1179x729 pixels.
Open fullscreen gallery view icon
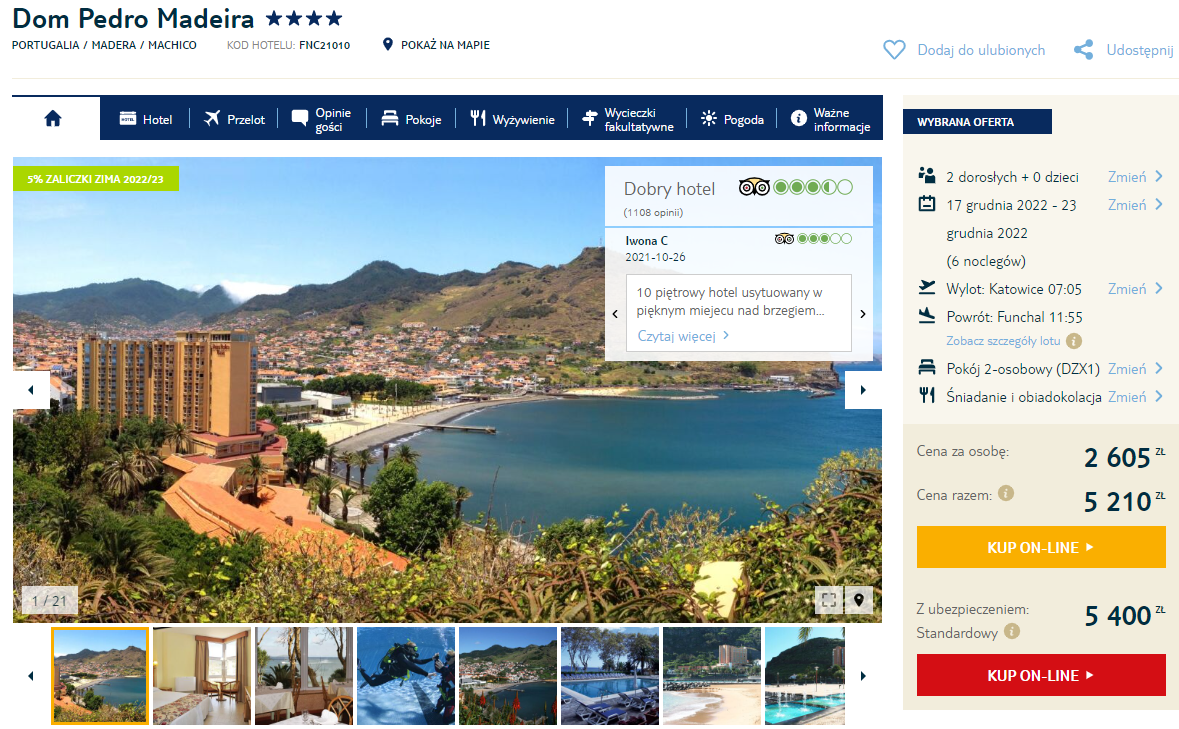coord(828,600)
